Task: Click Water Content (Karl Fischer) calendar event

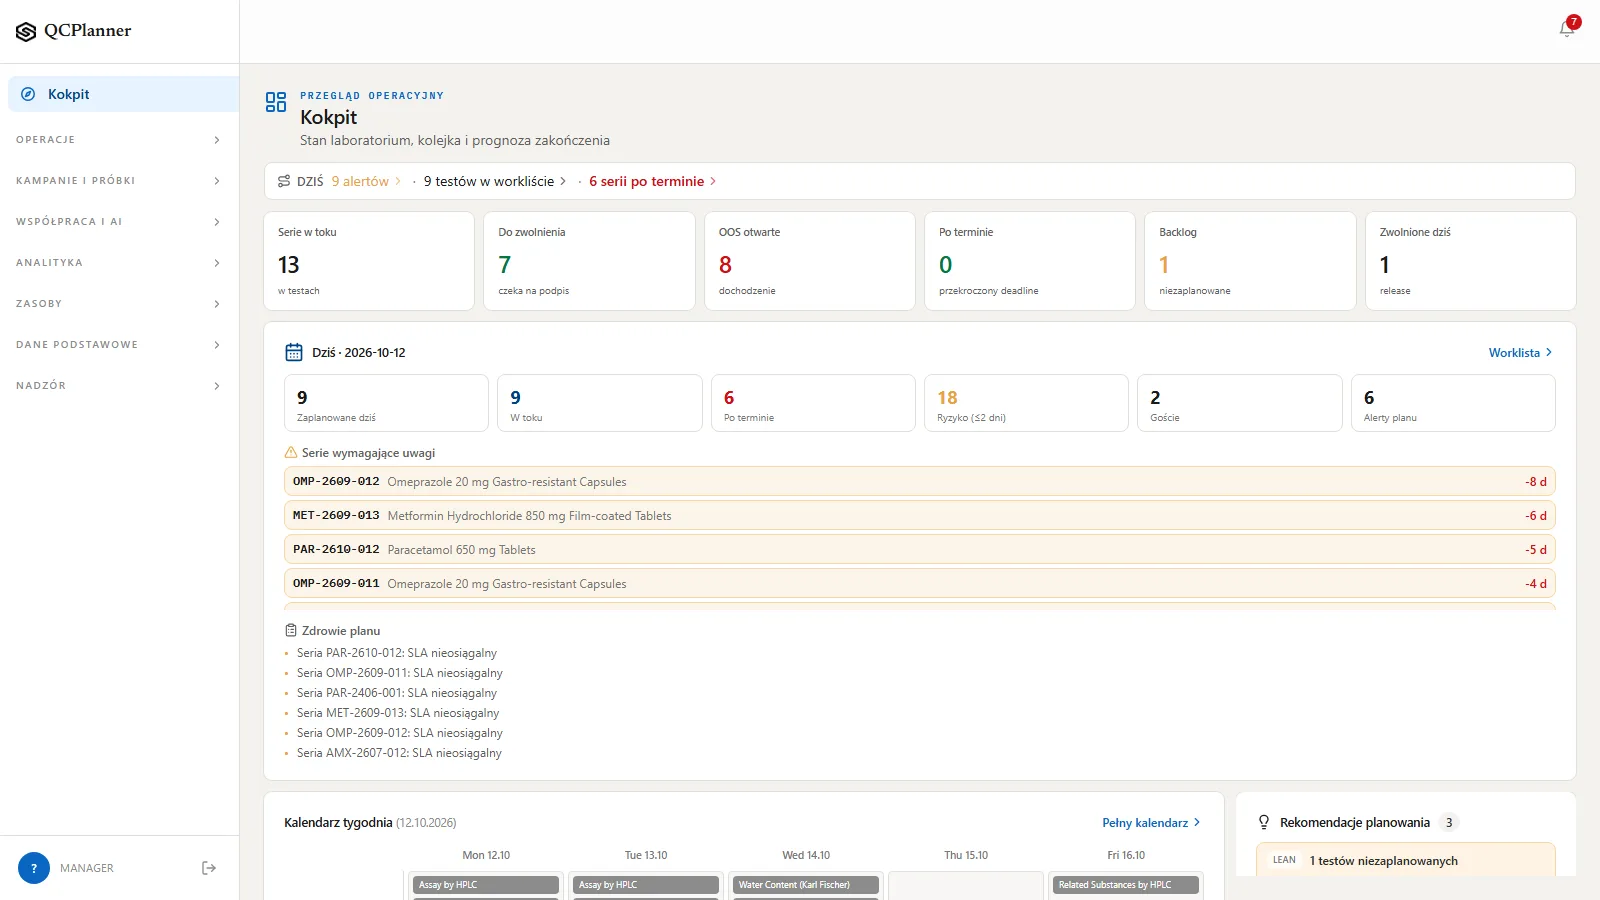Action: click(x=806, y=885)
